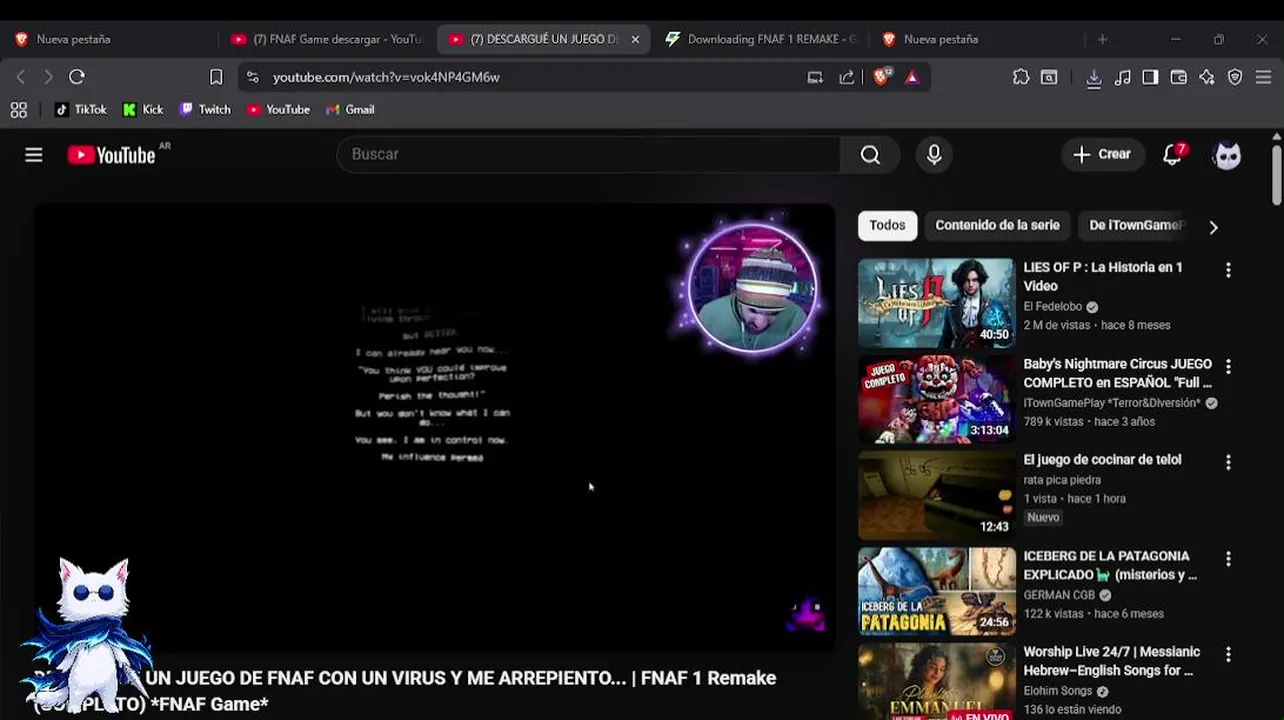Open YouTube notifications bell
The width and height of the screenshot is (1284, 720).
[1173, 154]
